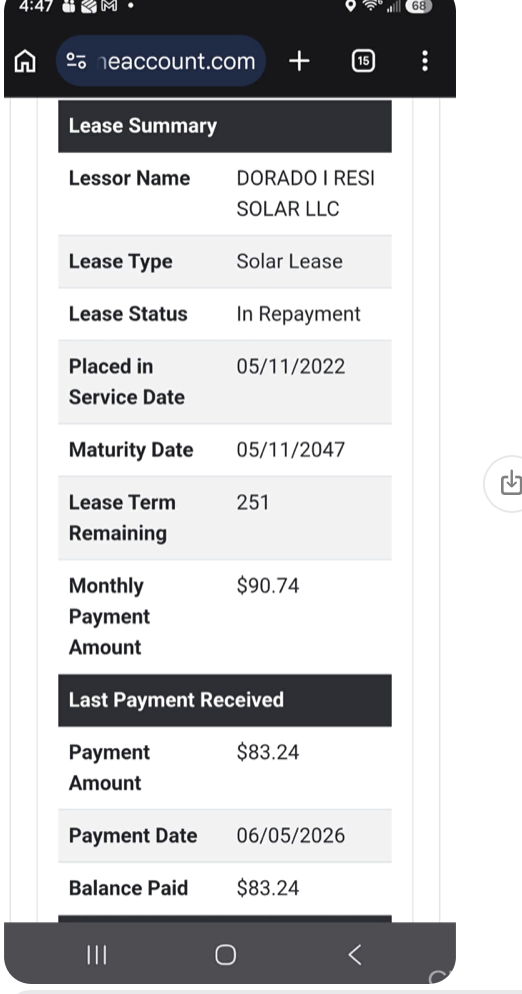Tap the Placed in Service Date value
The image size is (522, 994).
[290, 366]
